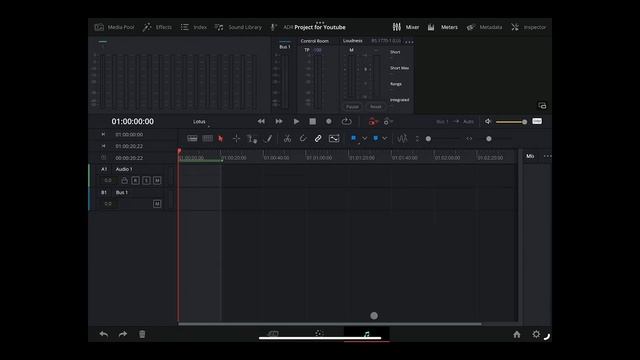Click the in-point timecode 01:00:00:00 field
Viewport: 640px width, 360px height.
129,134
